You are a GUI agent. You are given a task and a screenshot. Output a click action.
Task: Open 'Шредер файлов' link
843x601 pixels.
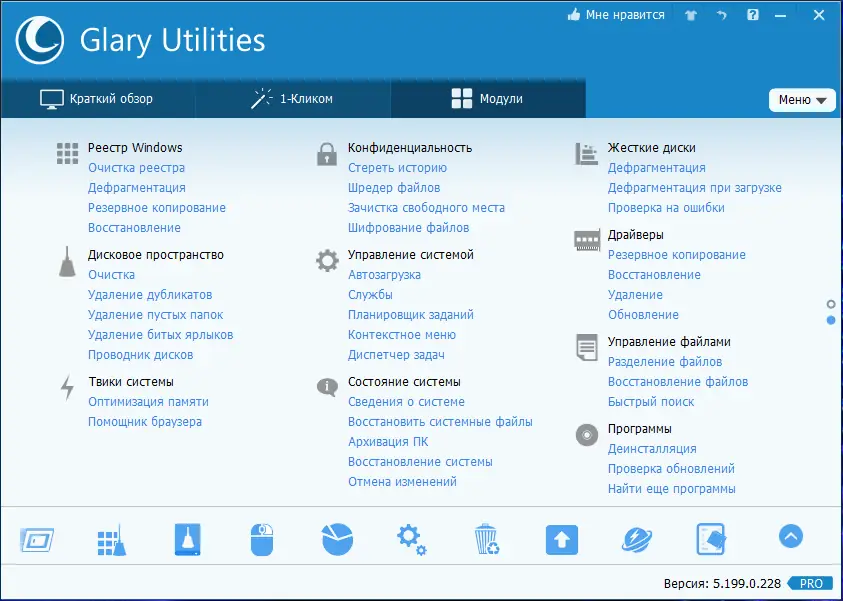click(394, 188)
